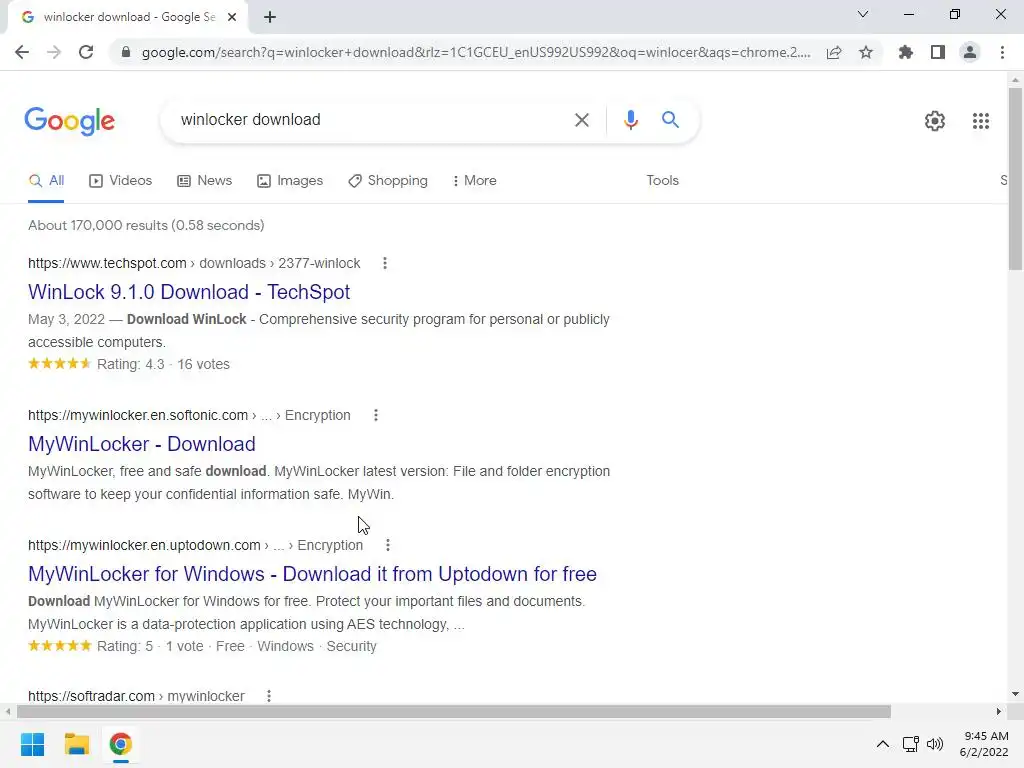Click the softradar.com mywinlocker URL
Image resolution: width=1024 pixels, height=768 pixels.
pos(136,696)
